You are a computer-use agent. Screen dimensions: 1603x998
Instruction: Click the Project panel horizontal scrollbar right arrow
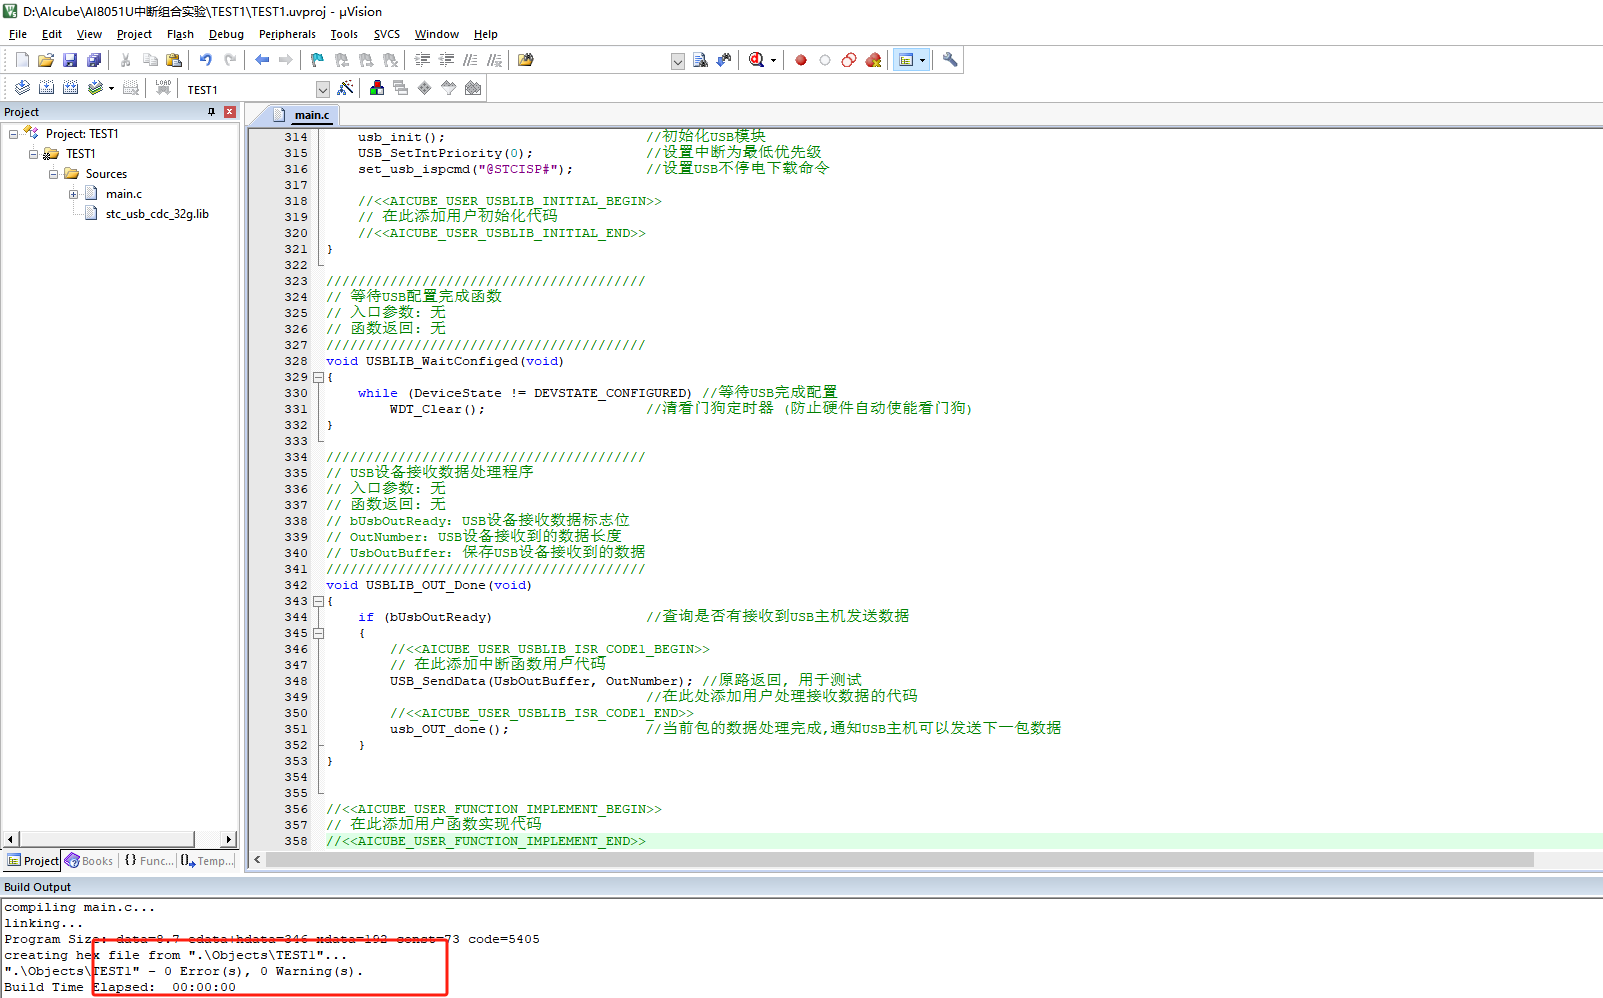tap(229, 839)
